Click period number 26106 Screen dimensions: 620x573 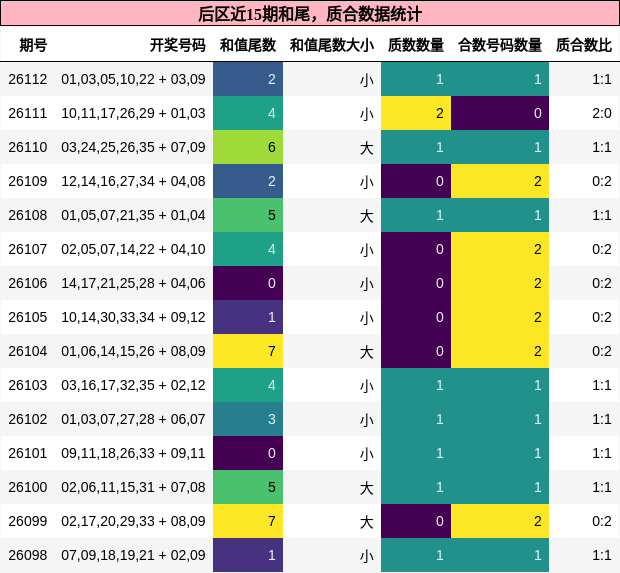click(28, 283)
